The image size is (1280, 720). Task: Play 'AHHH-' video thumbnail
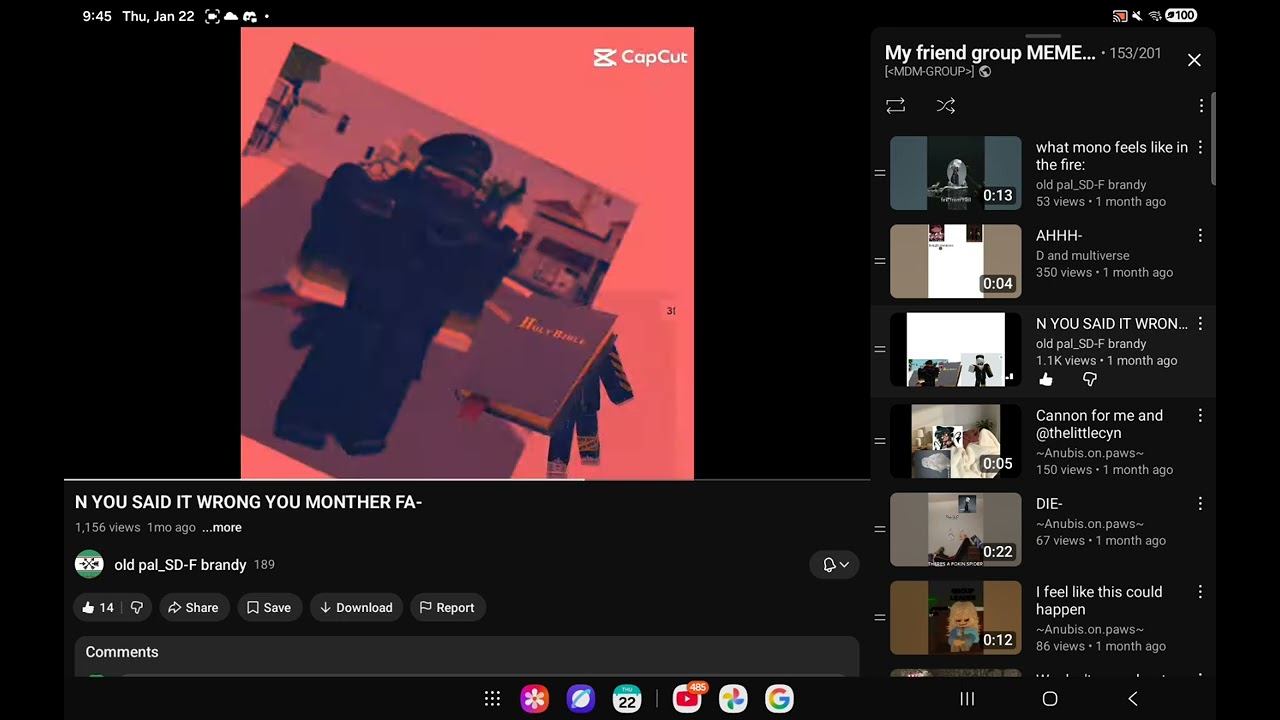(x=956, y=261)
